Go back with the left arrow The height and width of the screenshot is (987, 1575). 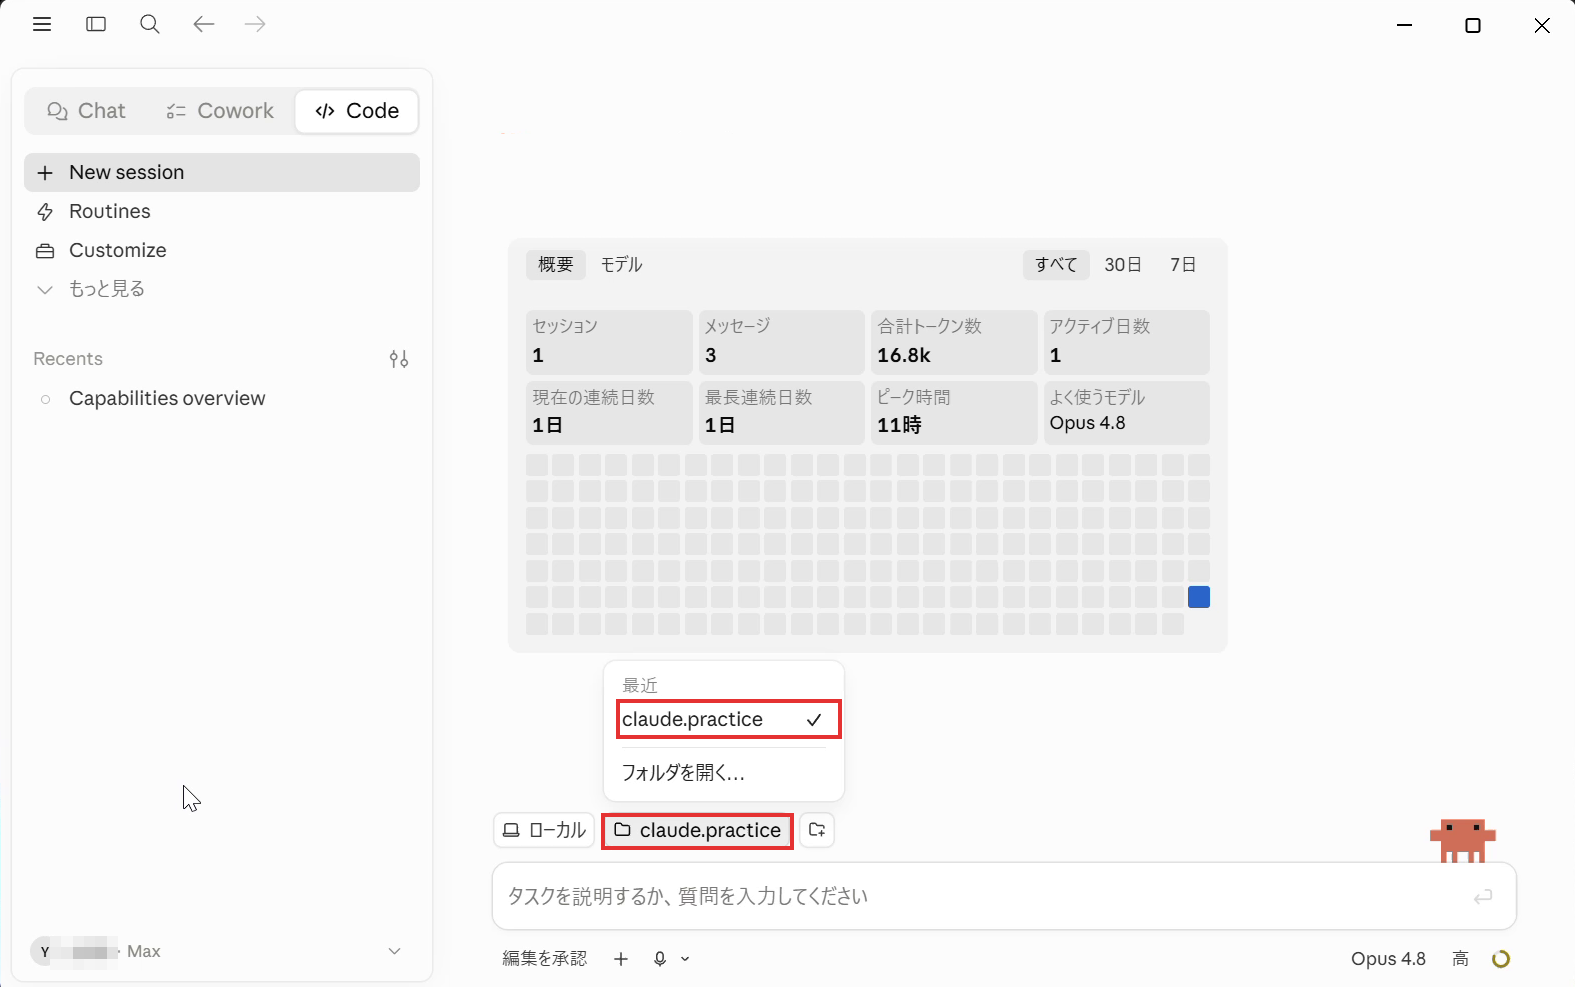[x=204, y=24]
